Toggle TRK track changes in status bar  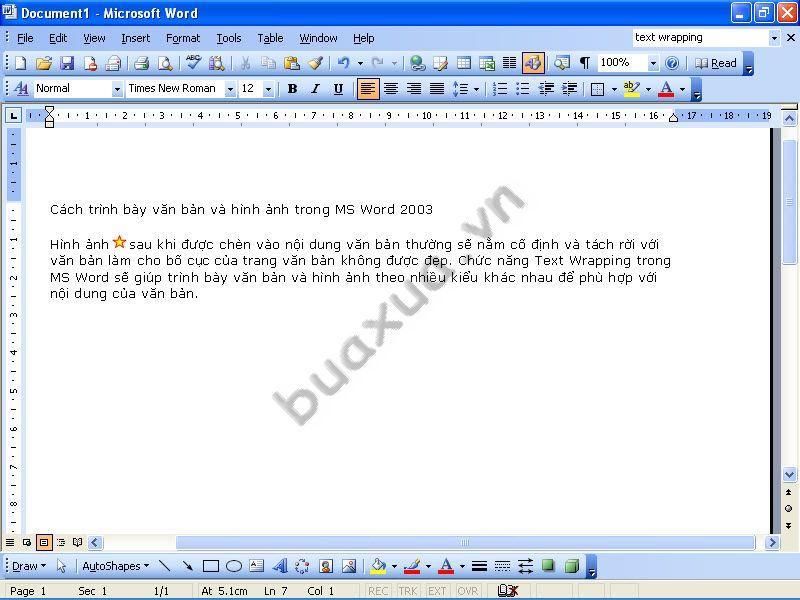tap(408, 591)
